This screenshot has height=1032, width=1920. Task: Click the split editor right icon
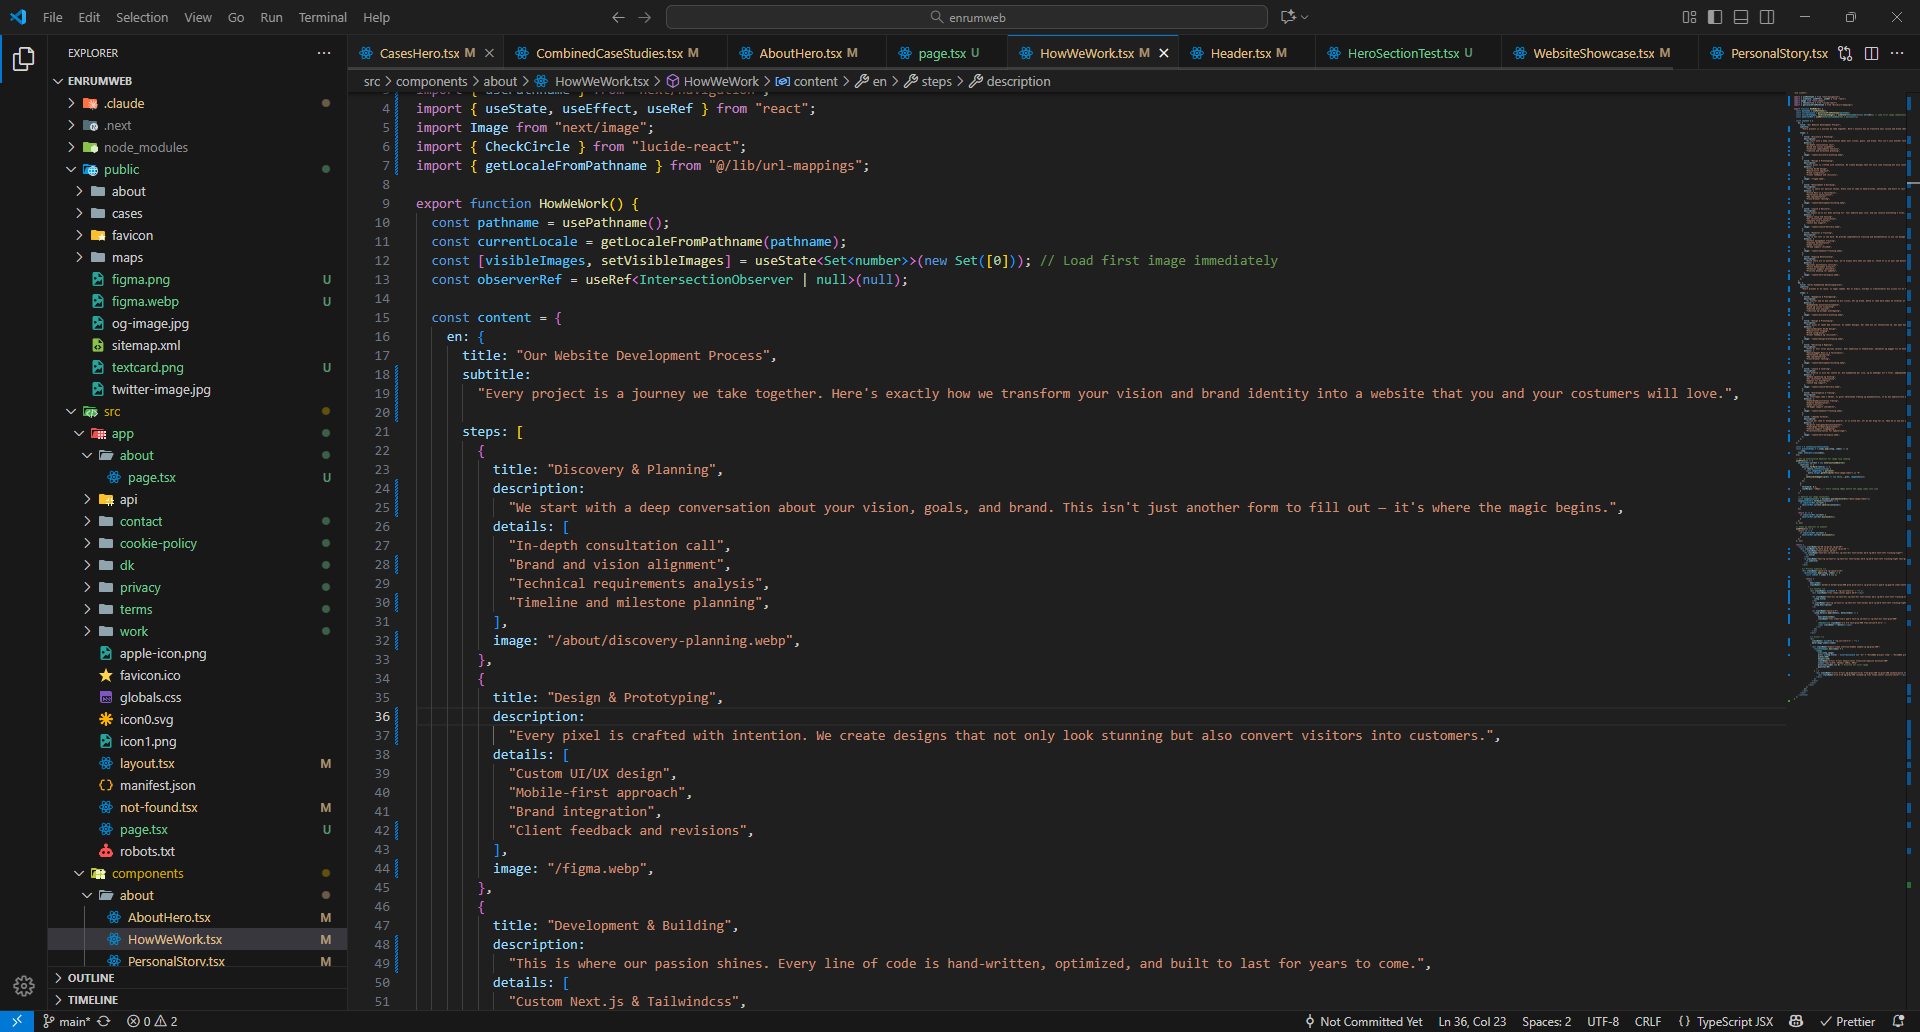tap(1871, 53)
